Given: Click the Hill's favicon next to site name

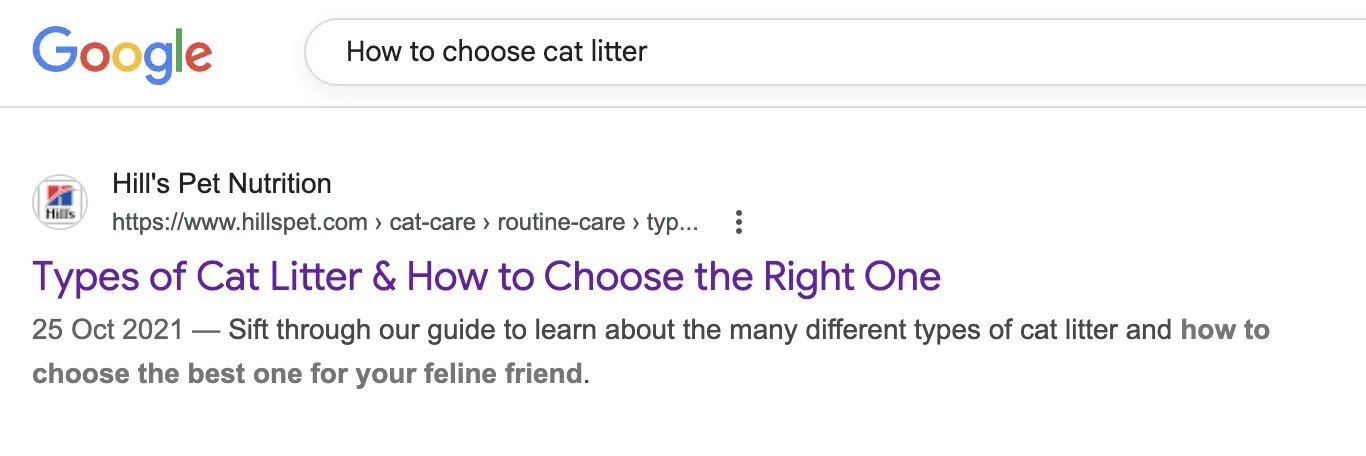Looking at the screenshot, I should pos(59,202).
